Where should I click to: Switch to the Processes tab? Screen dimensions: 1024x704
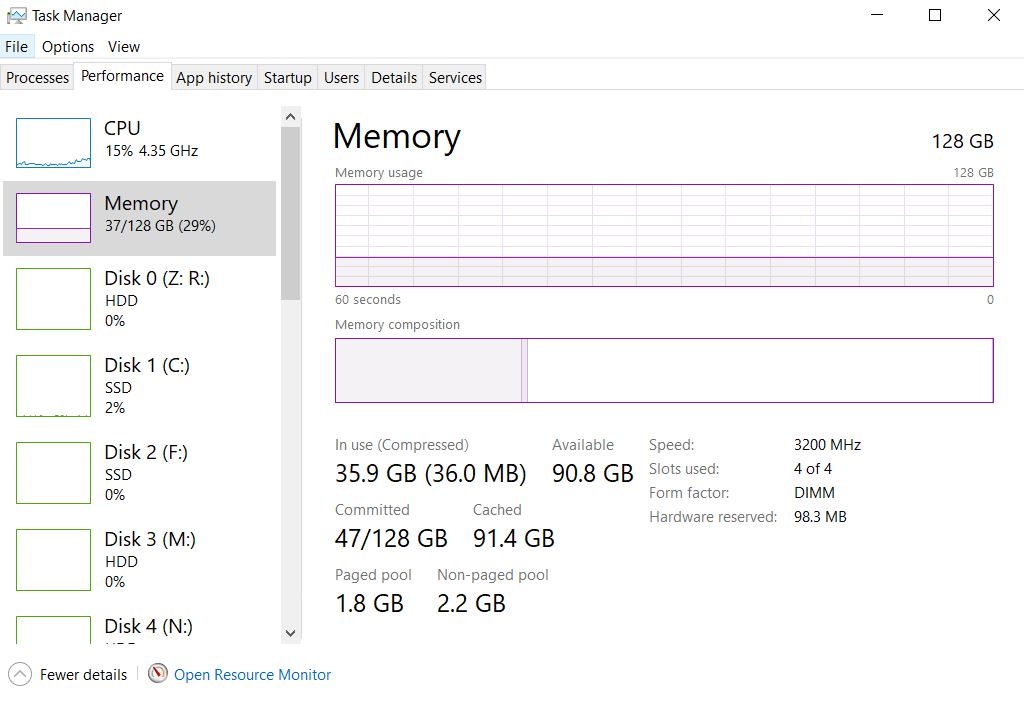click(38, 78)
